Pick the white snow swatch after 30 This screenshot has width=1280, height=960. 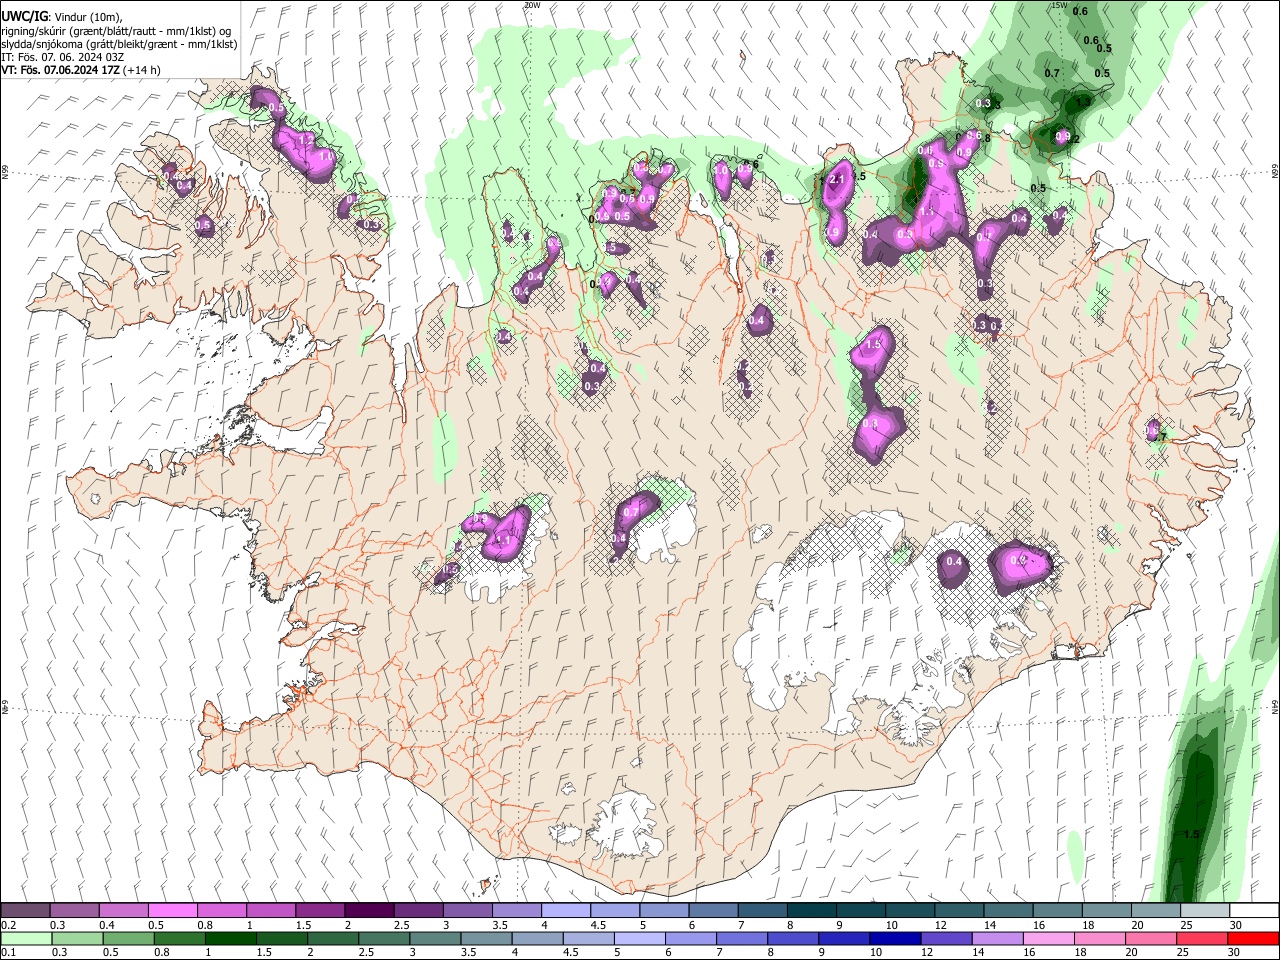1254,910
